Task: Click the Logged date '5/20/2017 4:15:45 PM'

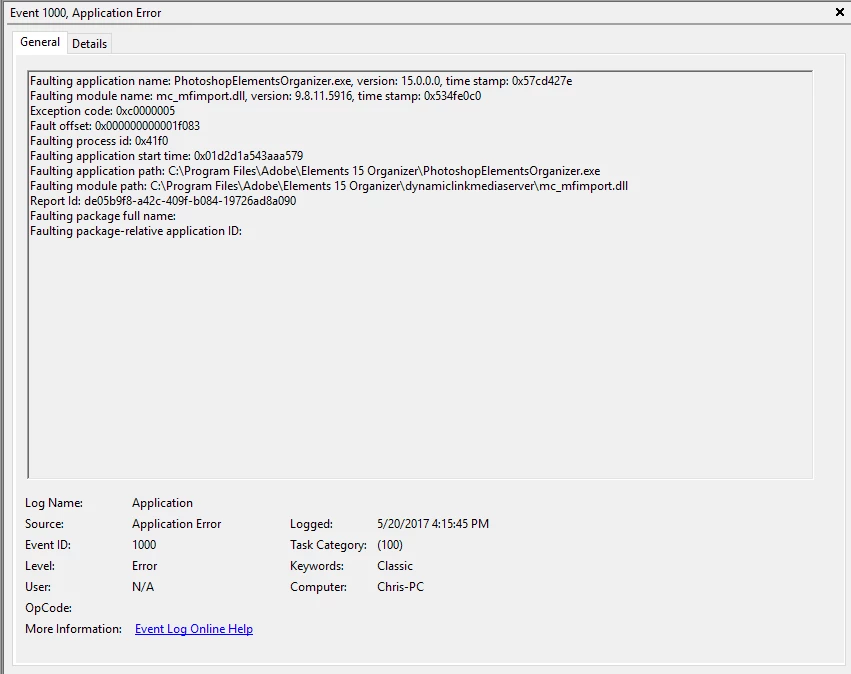Action: click(x=433, y=524)
